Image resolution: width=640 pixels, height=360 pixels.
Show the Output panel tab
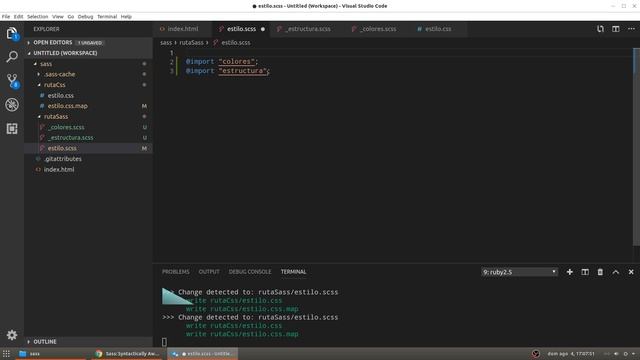pos(209,272)
